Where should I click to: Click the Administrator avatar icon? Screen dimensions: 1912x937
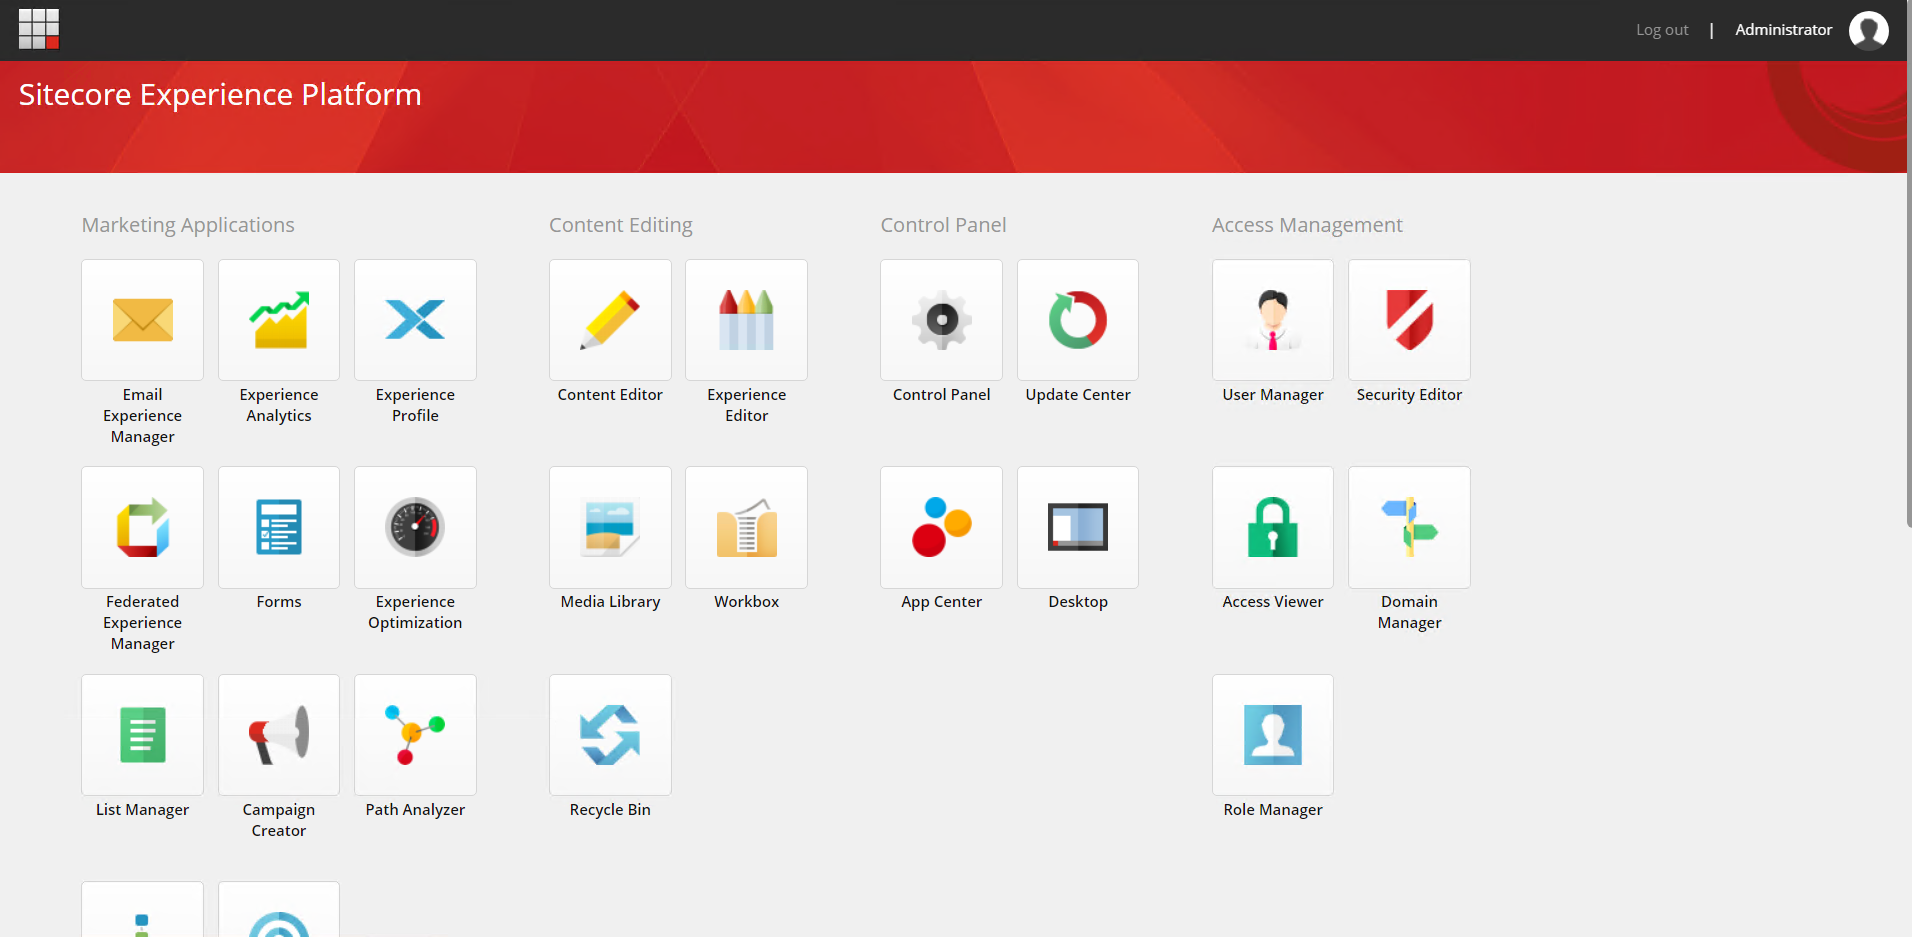point(1868,30)
